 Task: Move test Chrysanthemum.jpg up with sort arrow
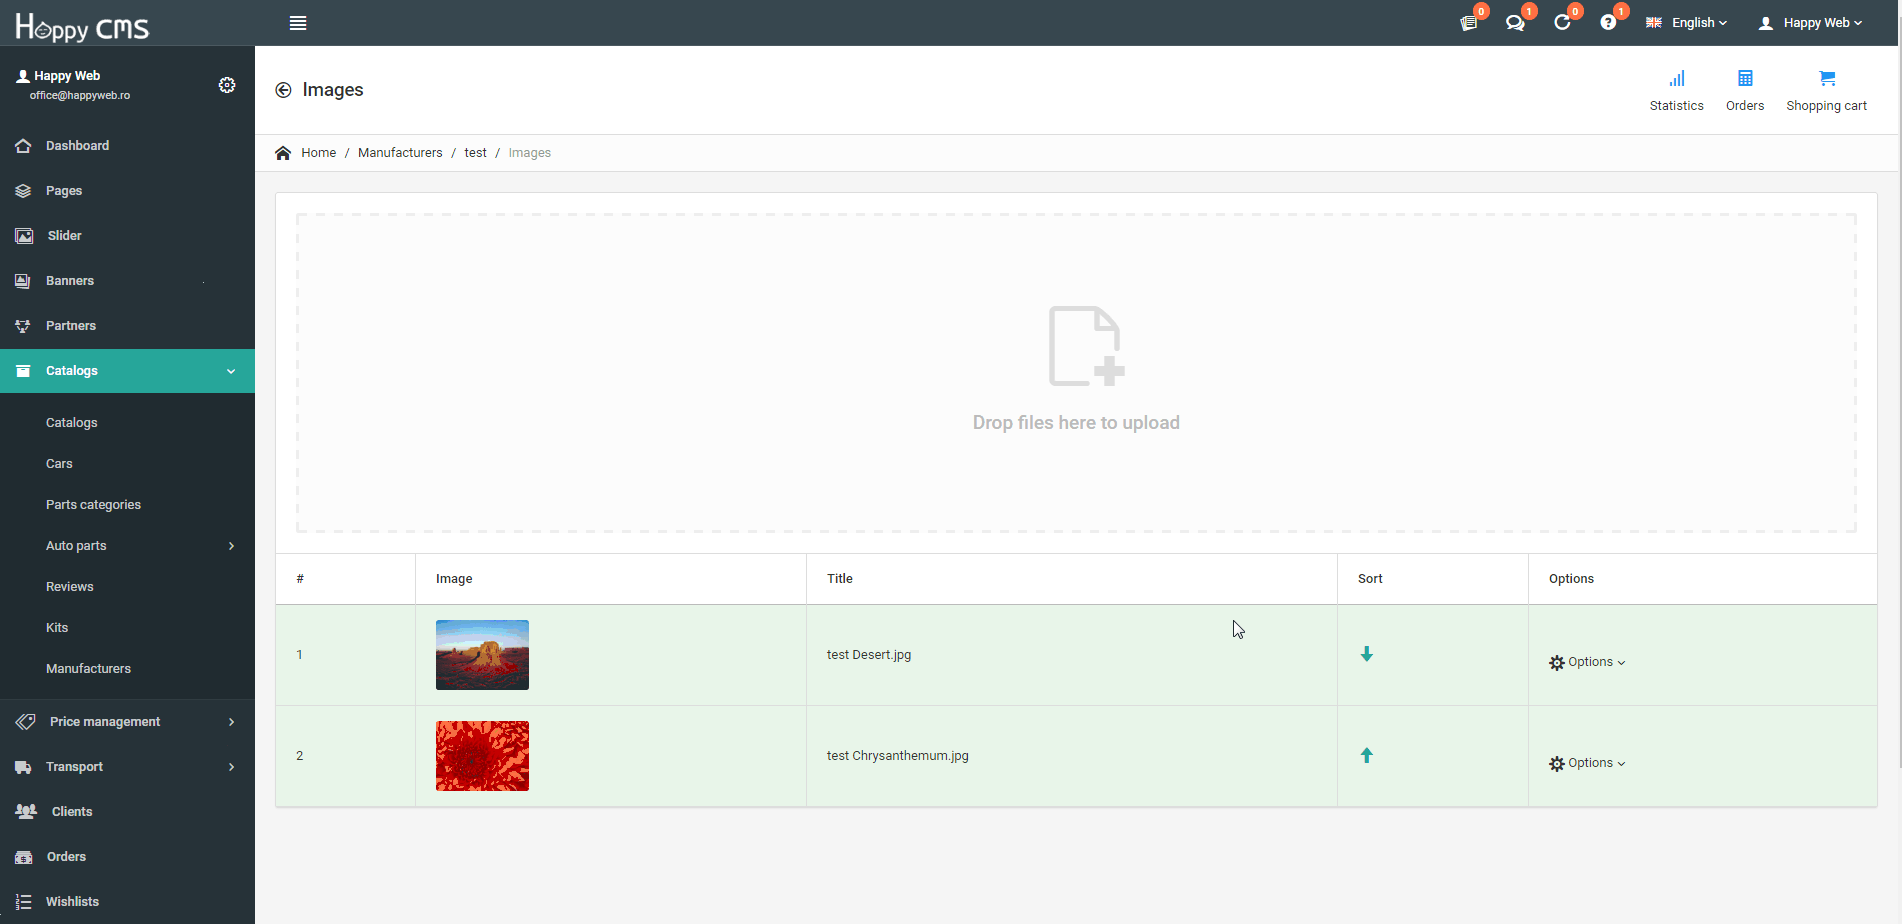point(1367,755)
